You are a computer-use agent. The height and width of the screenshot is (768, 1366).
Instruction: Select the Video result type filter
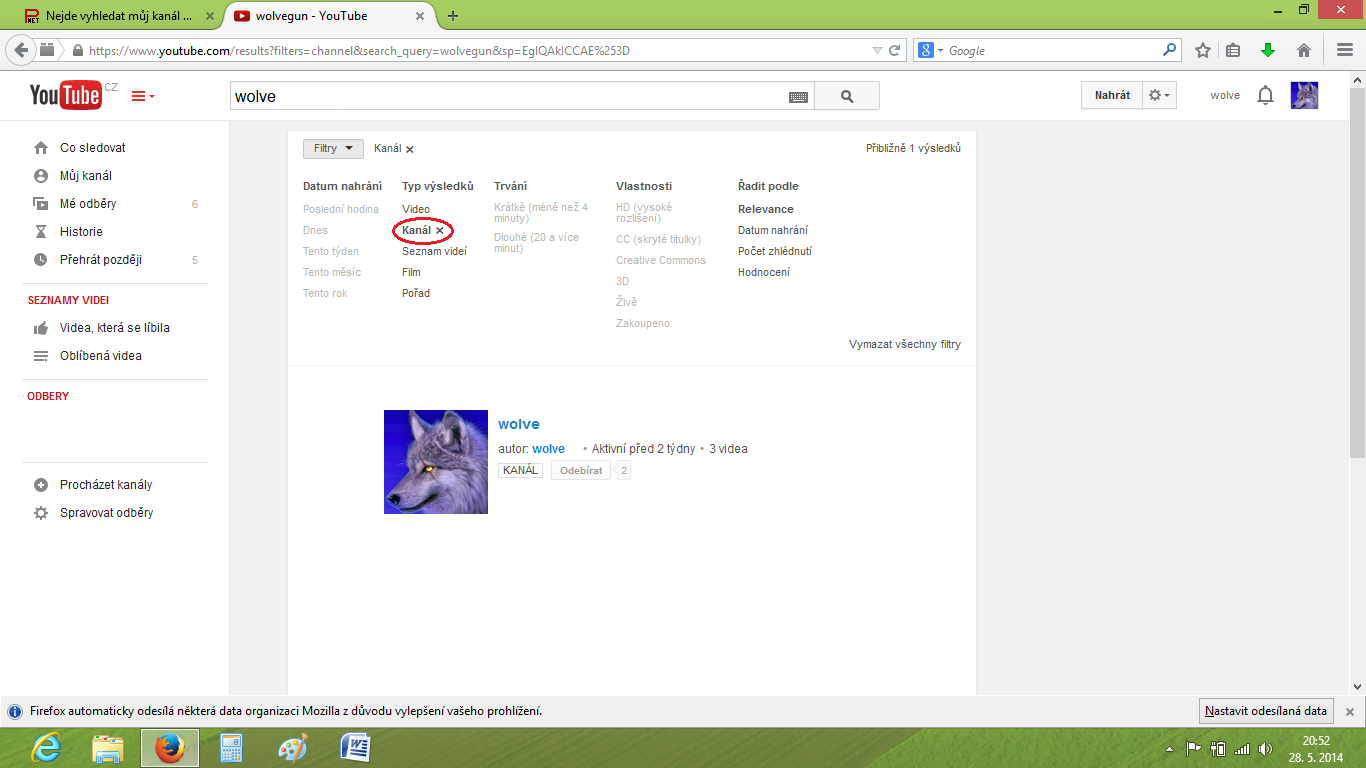click(x=416, y=209)
